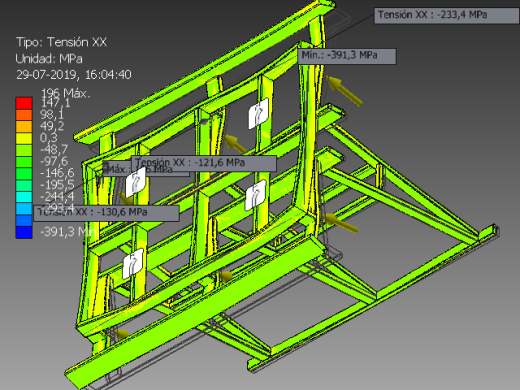Click the red color legend swatch
The height and width of the screenshot is (390, 520).
pyautogui.click(x=24, y=103)
